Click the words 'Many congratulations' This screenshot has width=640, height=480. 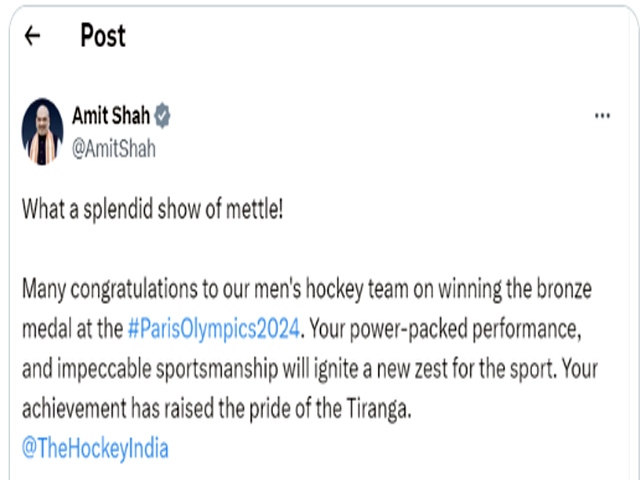point(109,289)
